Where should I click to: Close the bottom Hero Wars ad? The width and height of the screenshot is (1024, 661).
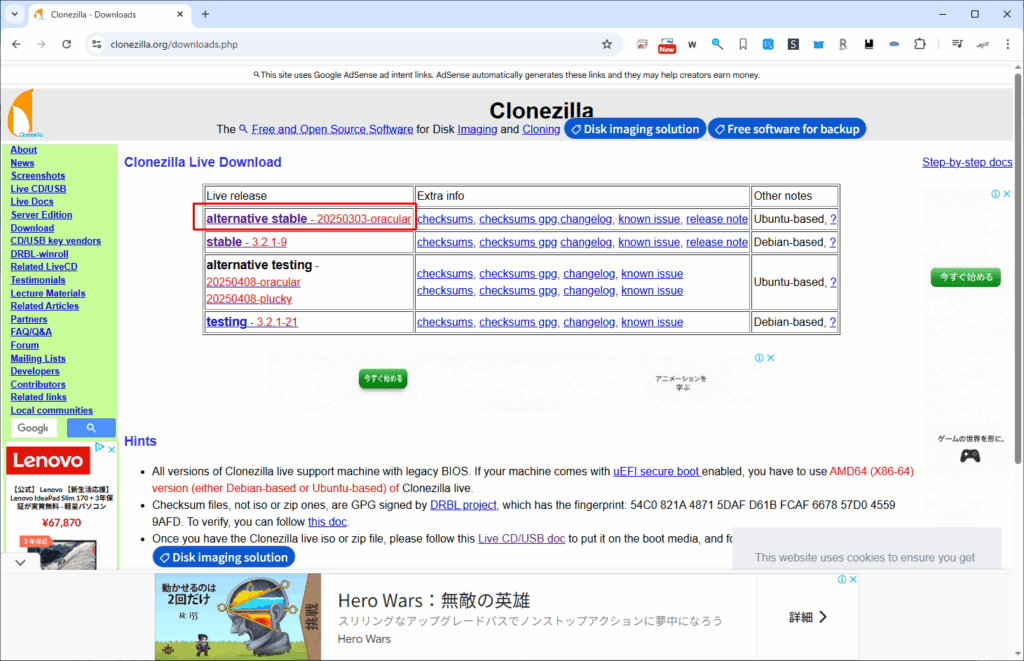click(x=853, y=579)
